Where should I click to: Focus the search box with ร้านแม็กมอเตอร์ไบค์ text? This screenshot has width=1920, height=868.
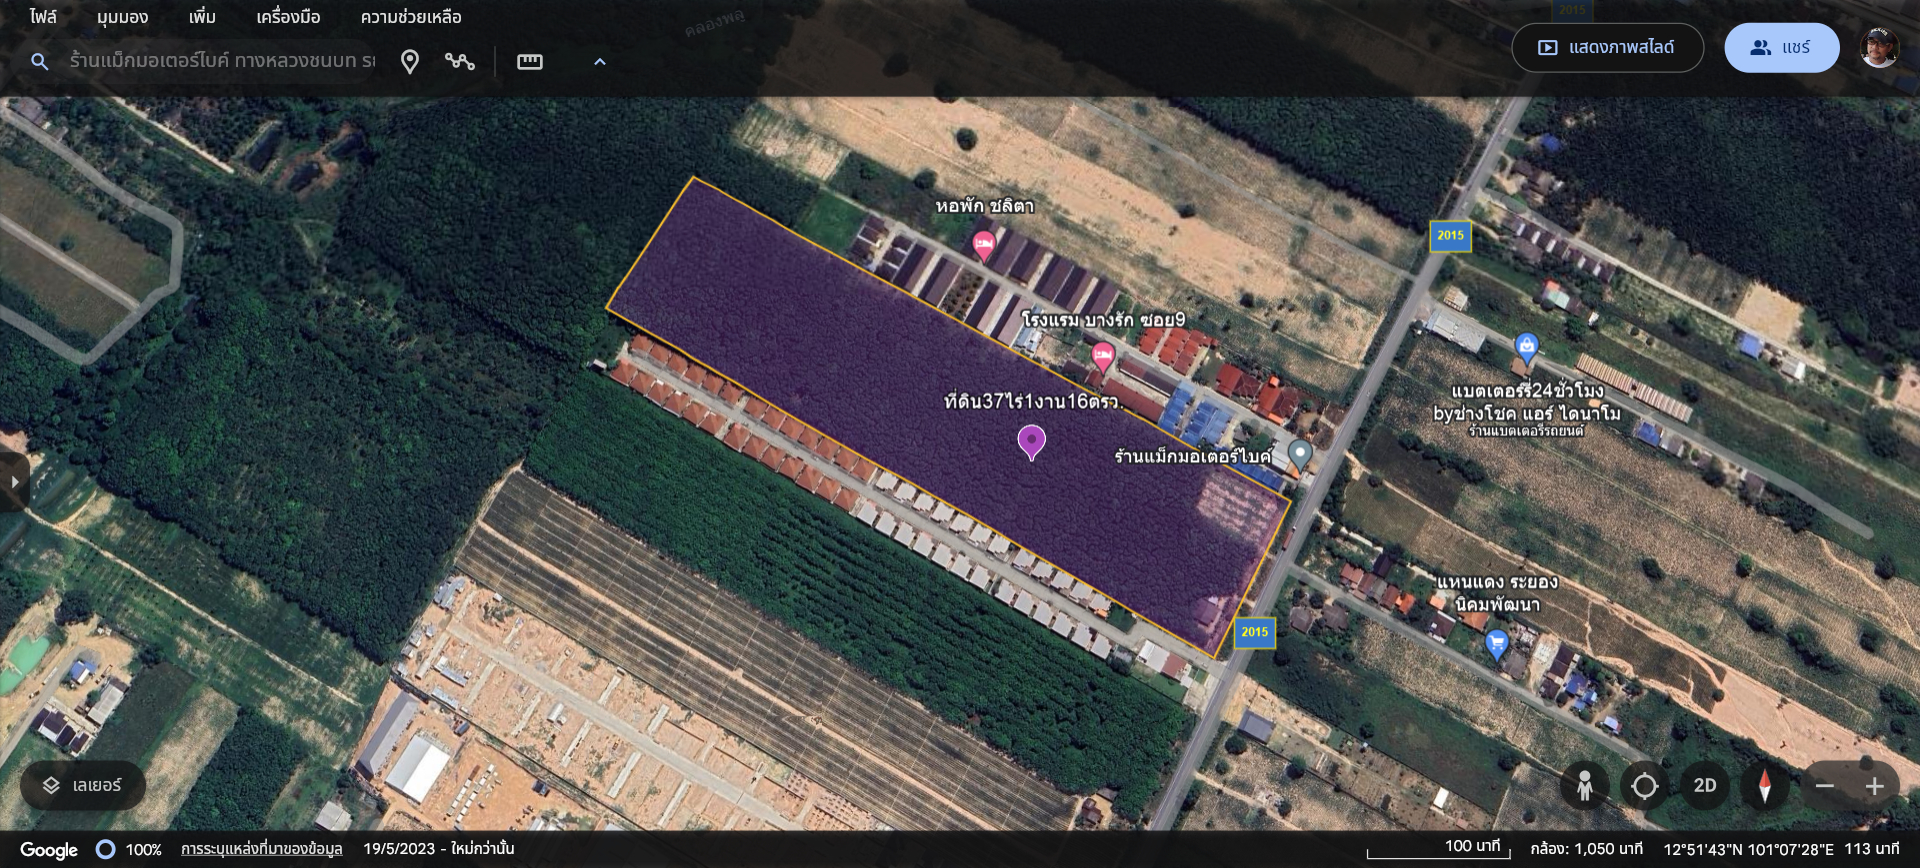coord(222,61)
